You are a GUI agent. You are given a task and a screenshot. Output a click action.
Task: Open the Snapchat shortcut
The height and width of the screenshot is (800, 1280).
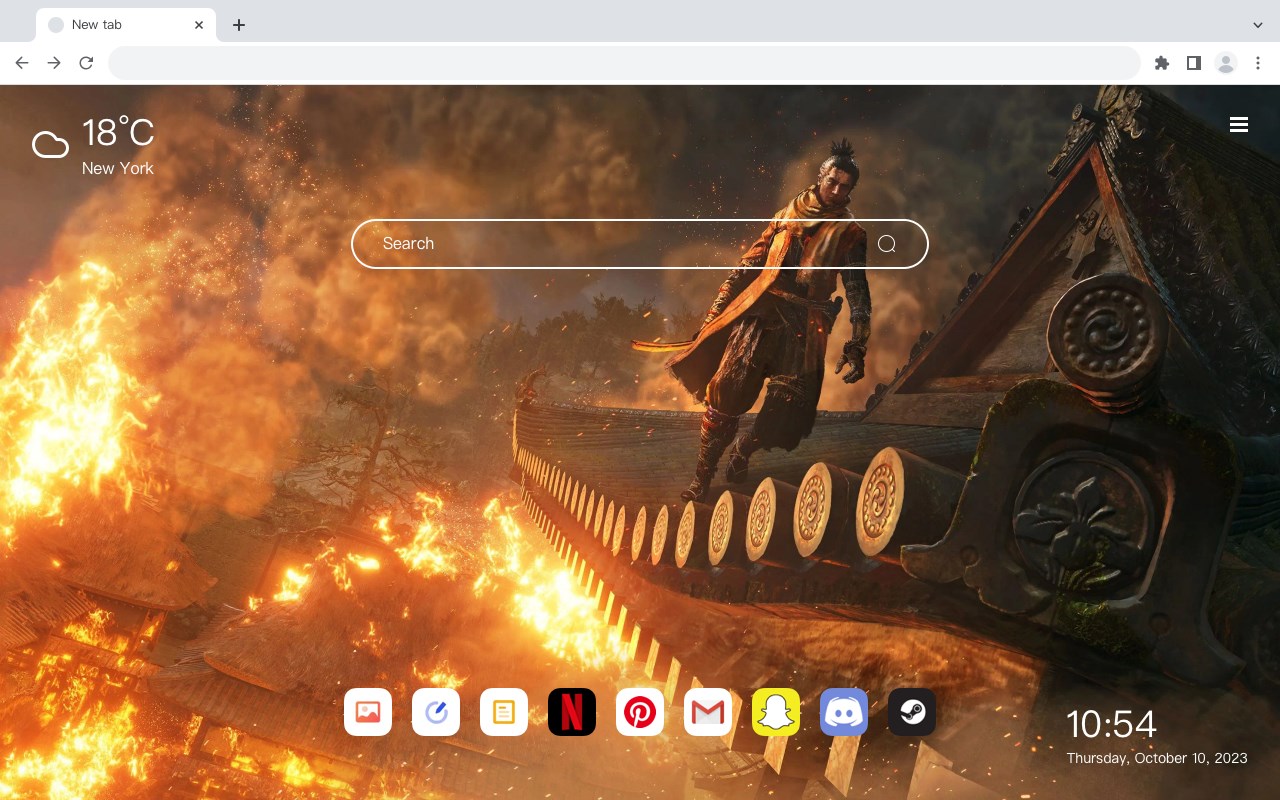click(x=776, y=712)
